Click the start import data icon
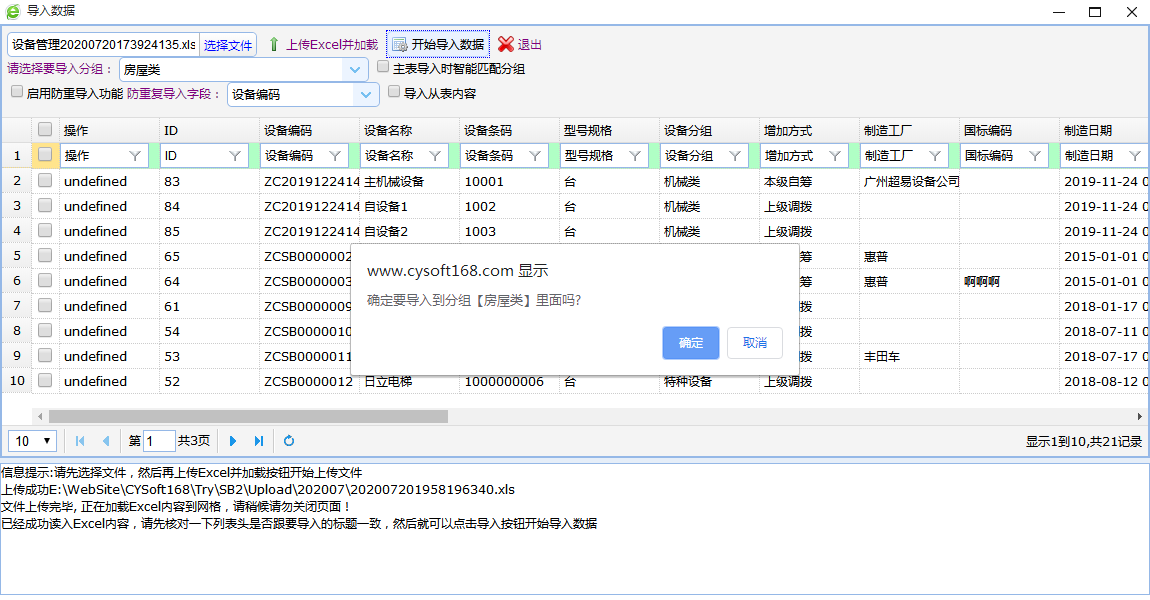Viewport: 1150px width, 600px height. tap(399, 45)
